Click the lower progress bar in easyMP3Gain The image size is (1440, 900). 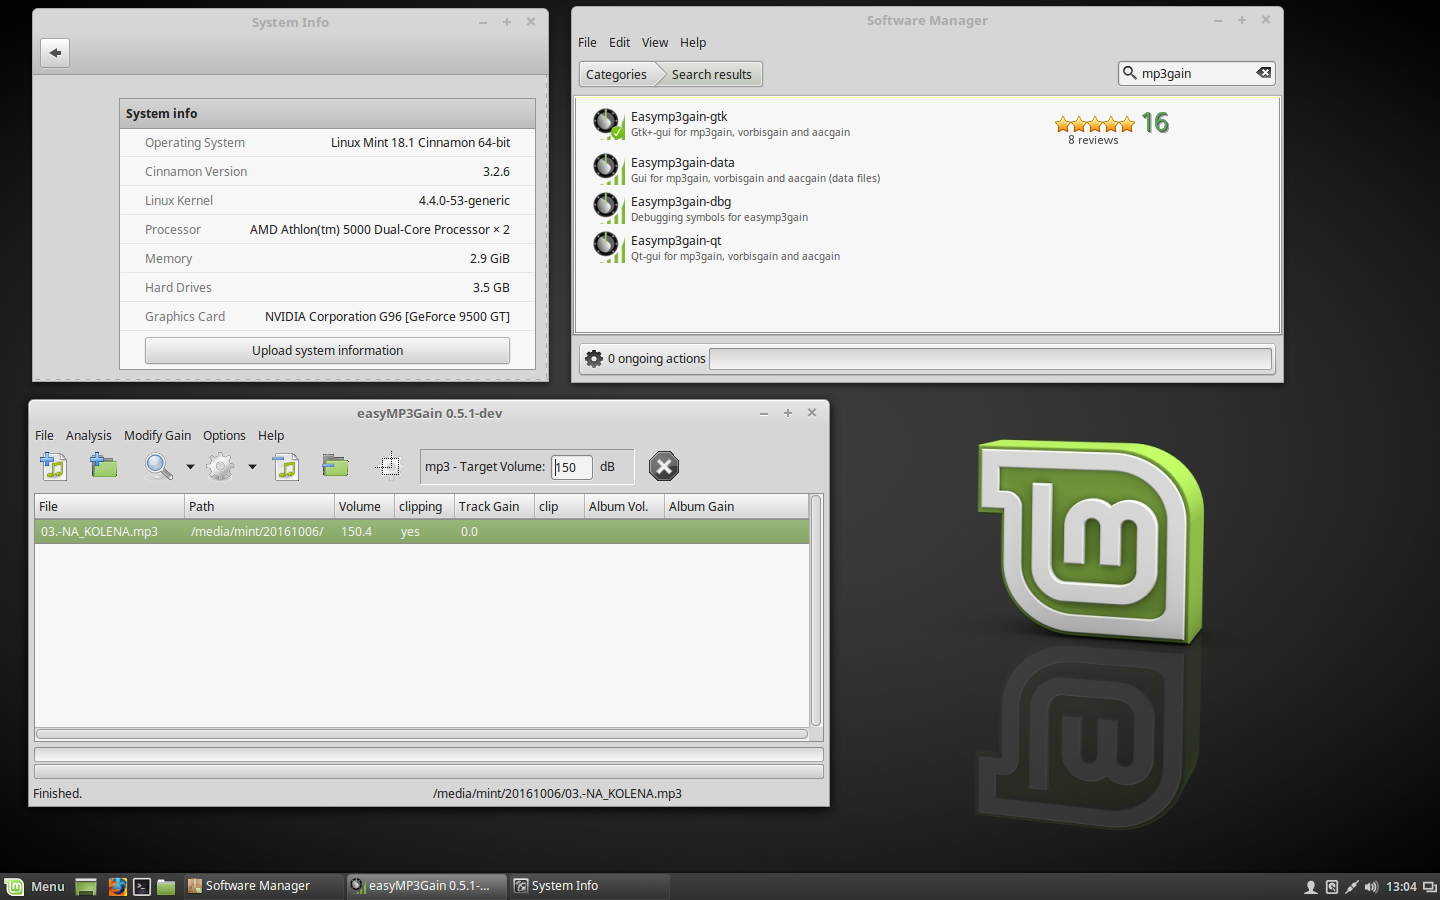(429, 772)
